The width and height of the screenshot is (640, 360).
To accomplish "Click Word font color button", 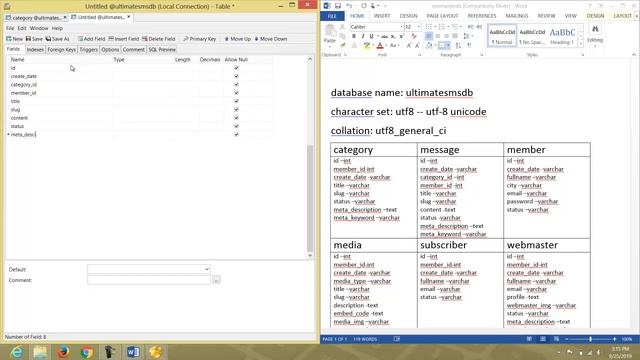I will coord(380,46).
